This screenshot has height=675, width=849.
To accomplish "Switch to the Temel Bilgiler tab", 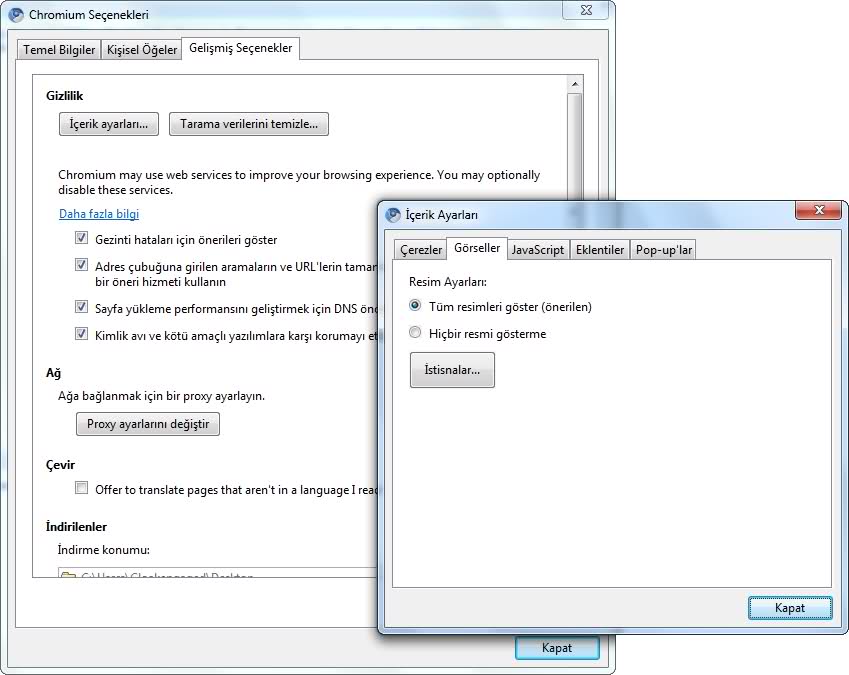I will [59, 50].
